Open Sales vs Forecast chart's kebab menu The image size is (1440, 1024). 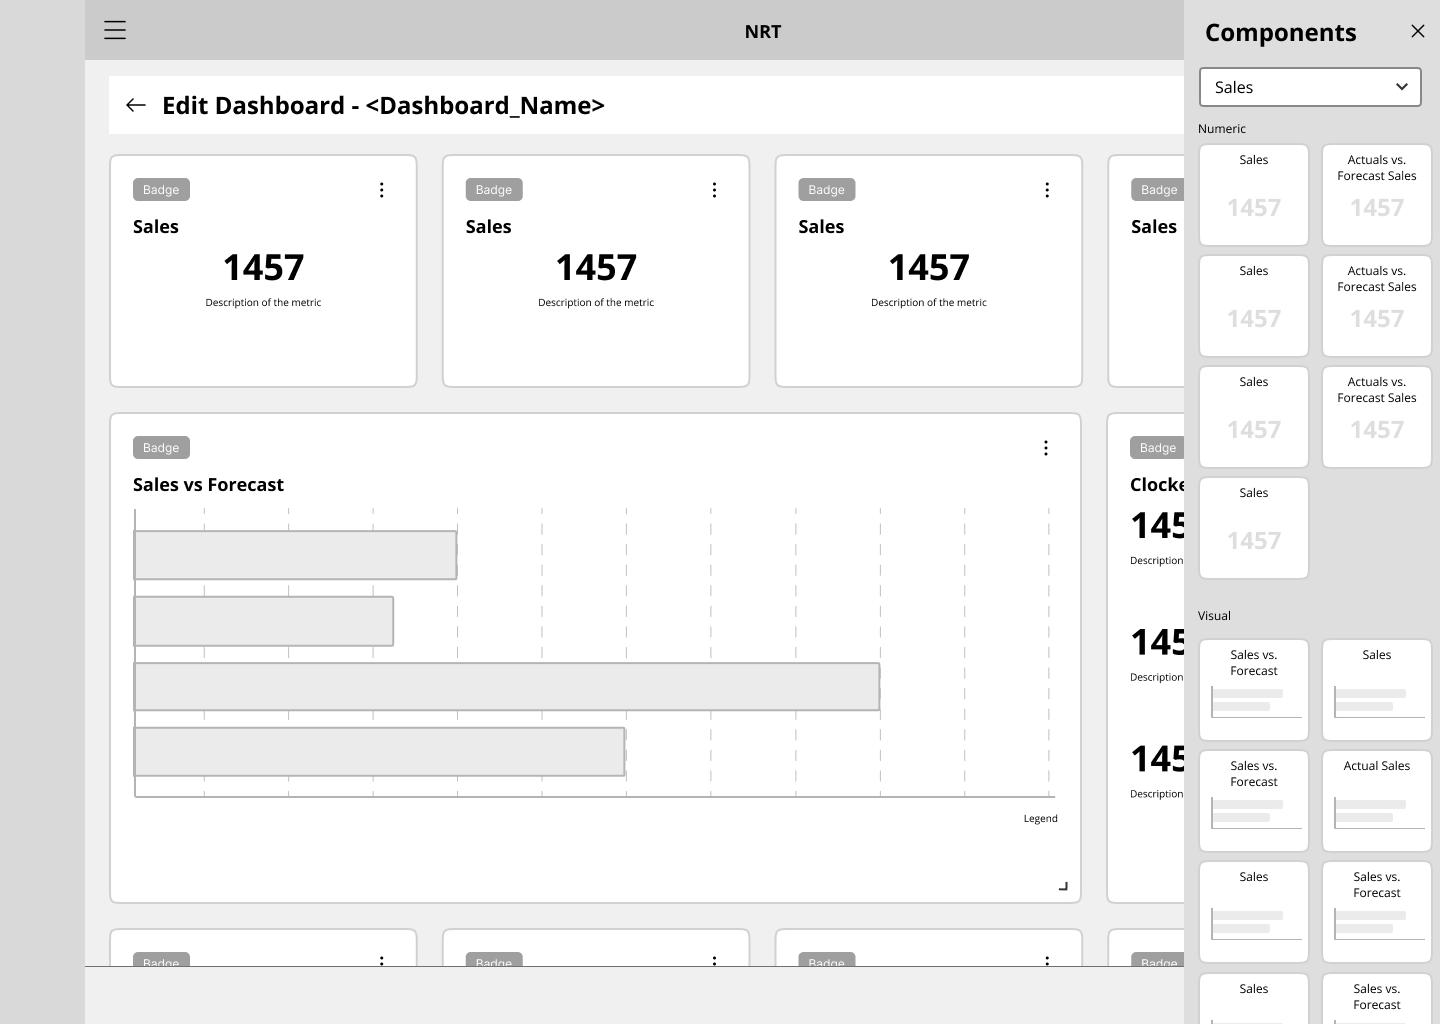(1046, 448)
